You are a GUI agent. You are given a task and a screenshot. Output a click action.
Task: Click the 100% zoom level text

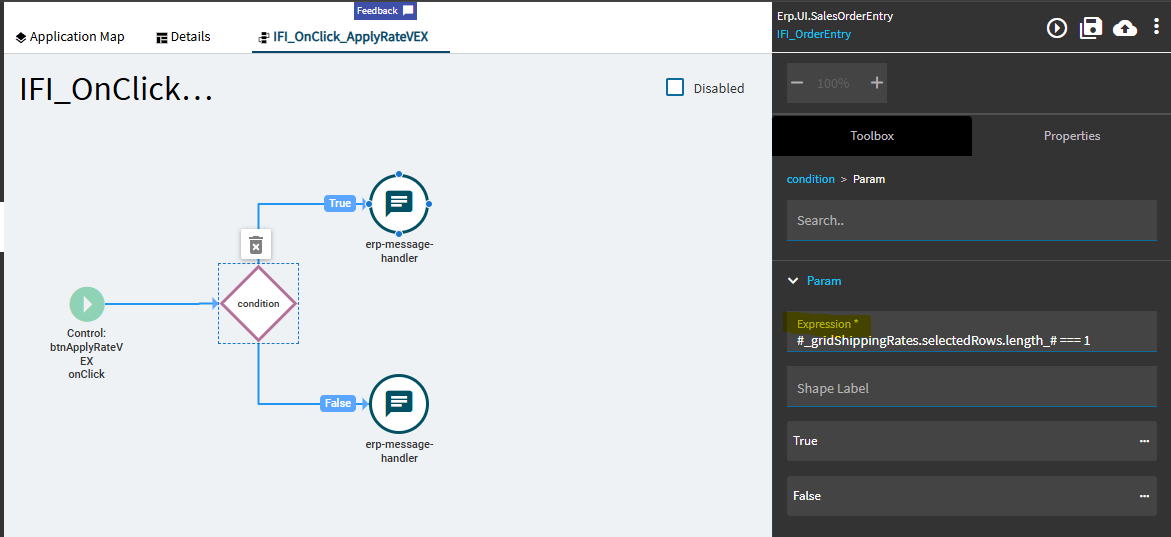pos(833,83)
